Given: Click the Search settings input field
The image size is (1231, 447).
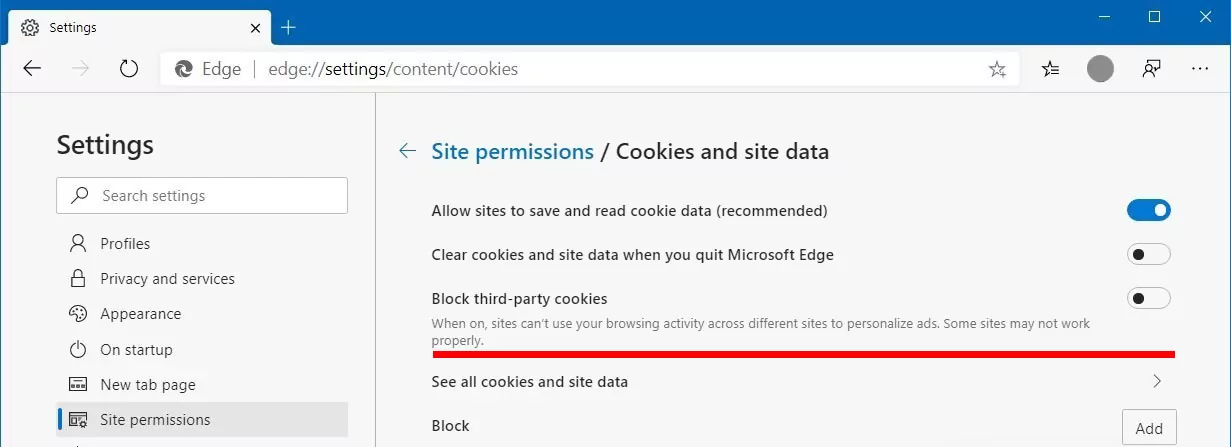Looking at the screenshot, I should [202, 196].
